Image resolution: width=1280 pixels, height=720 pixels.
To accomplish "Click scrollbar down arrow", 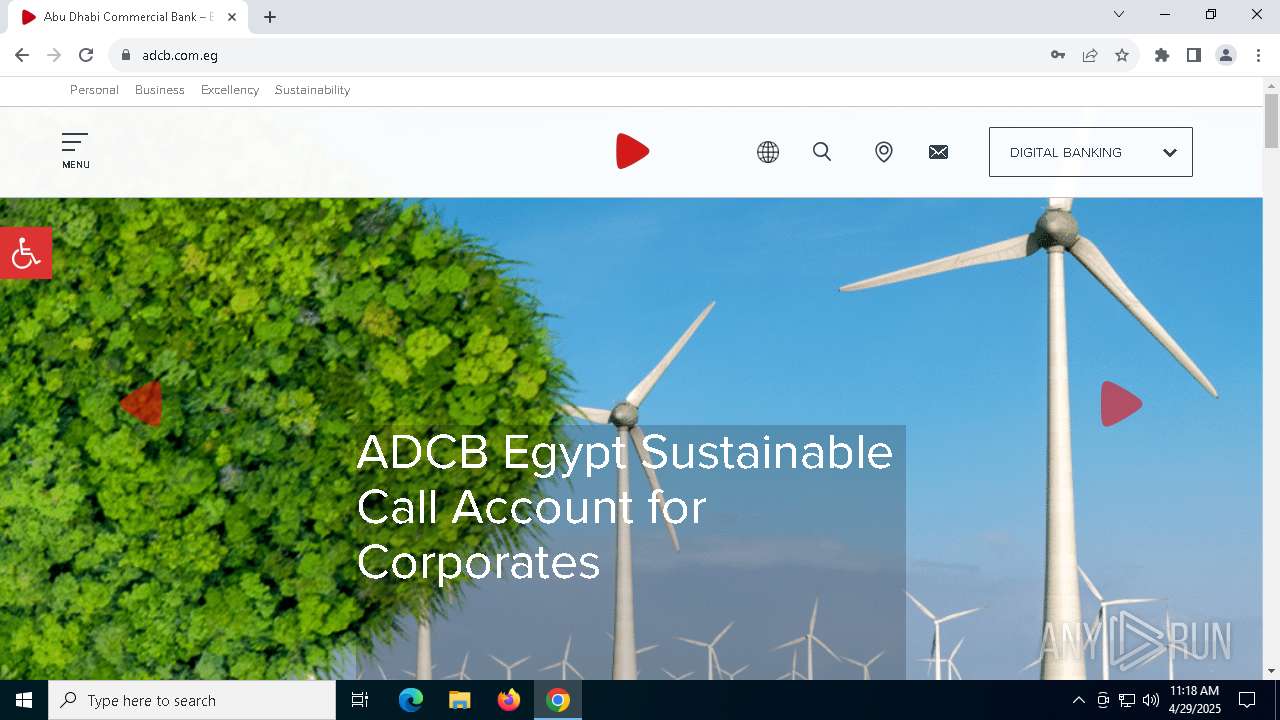I will (1271, 671).
